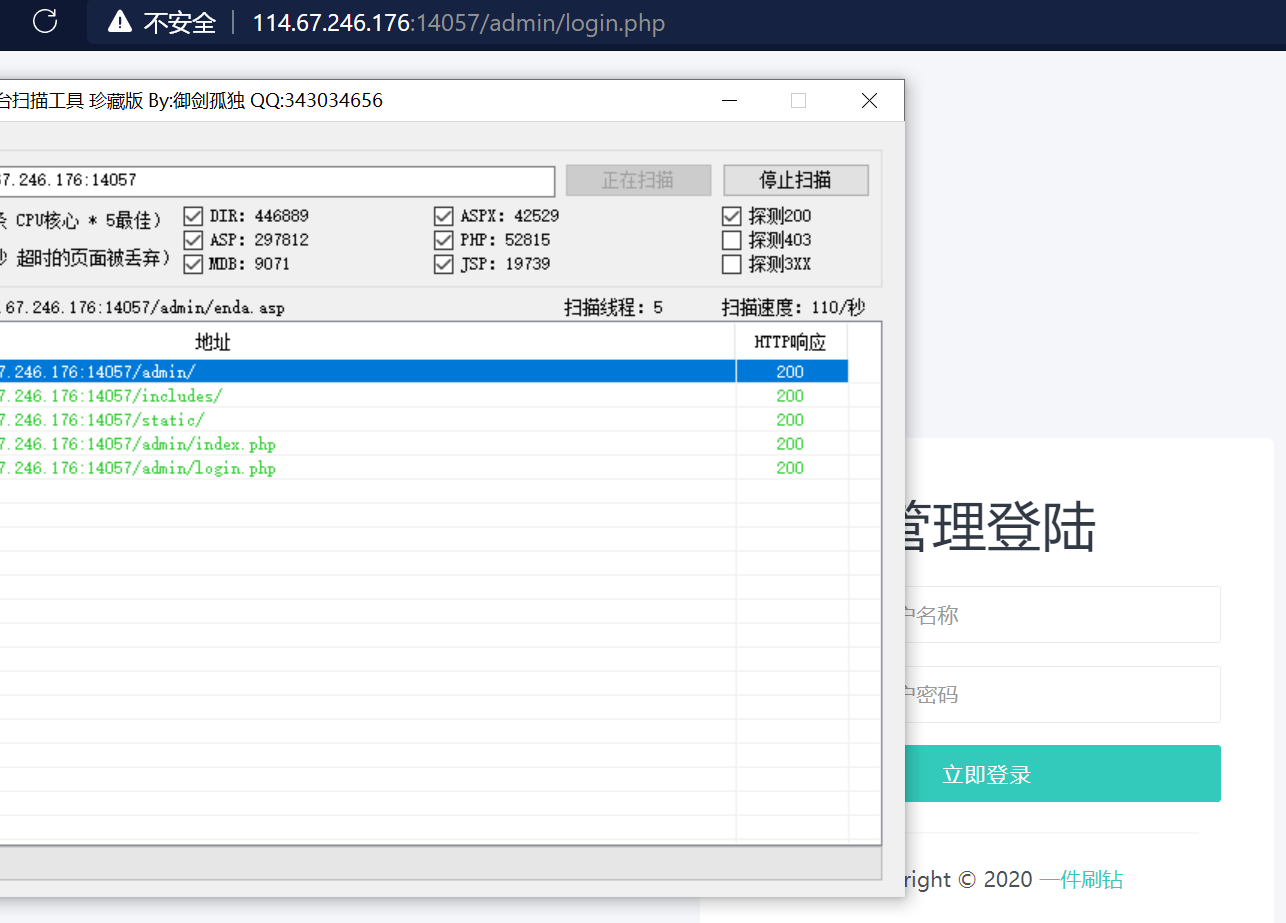This screenshot has width=1286, height=923.
Task: Click the HTTP响应 column header
Action: pos(791,342)
